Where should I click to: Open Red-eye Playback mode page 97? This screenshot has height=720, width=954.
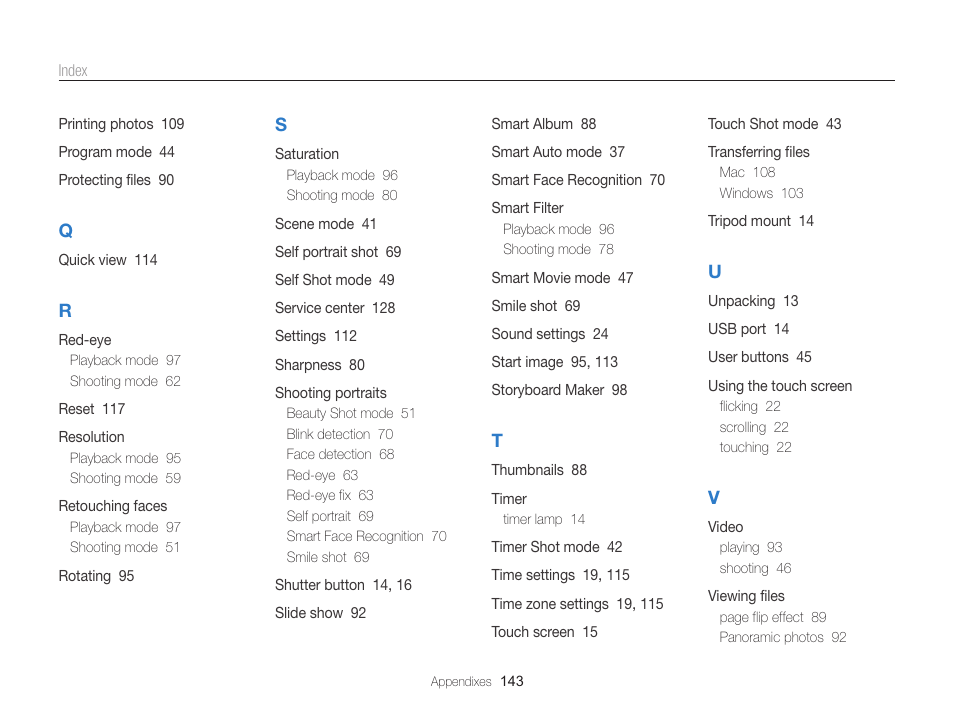coord(125,360)
